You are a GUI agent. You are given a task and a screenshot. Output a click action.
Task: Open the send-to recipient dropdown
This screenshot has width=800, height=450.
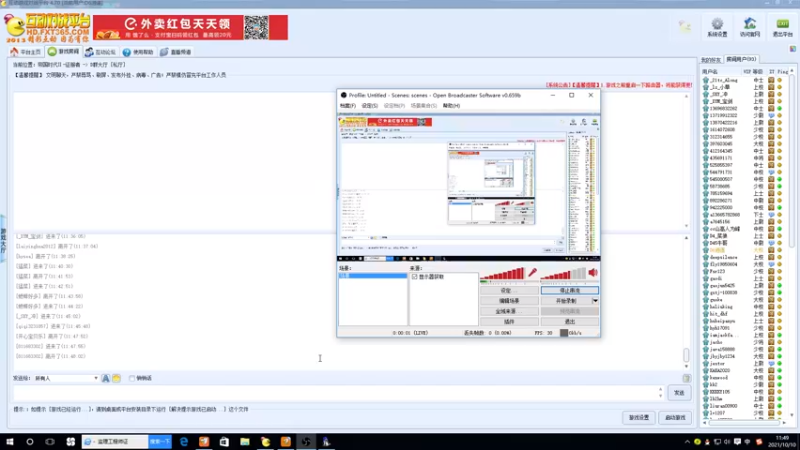pos(66,379)
